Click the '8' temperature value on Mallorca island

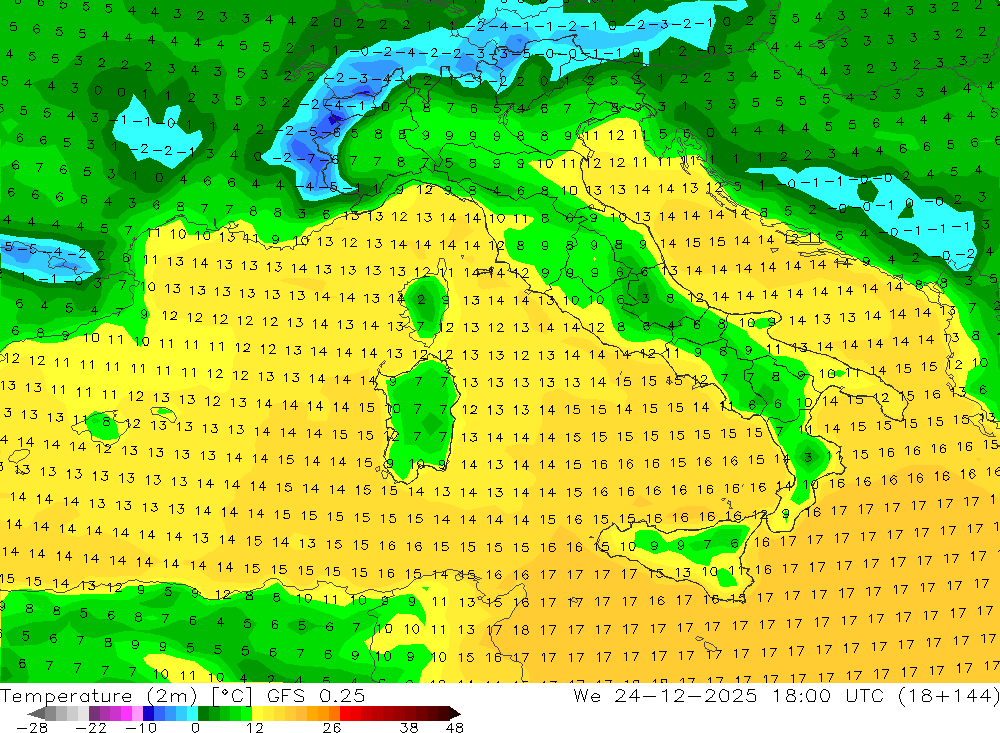tap(106, 422)
